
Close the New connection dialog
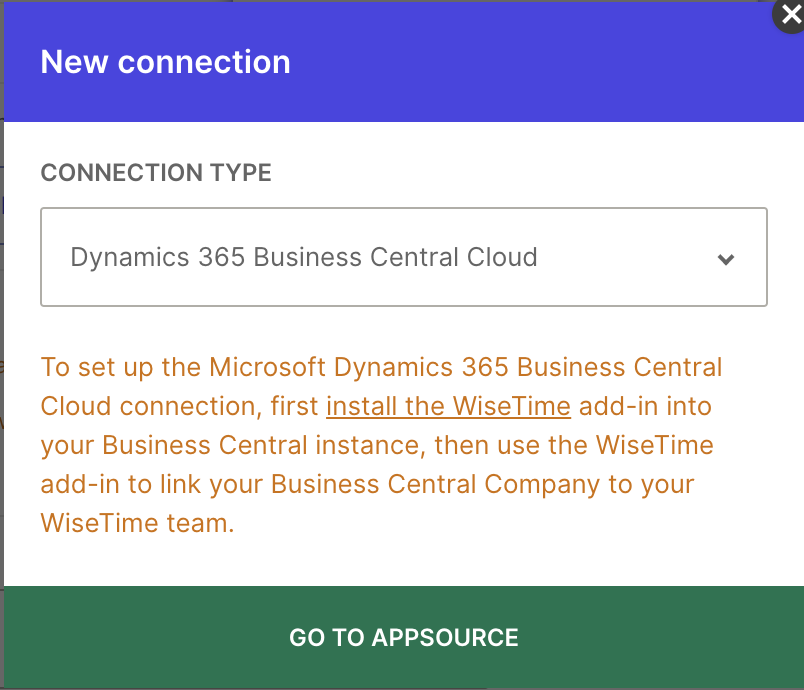point(791,15)
